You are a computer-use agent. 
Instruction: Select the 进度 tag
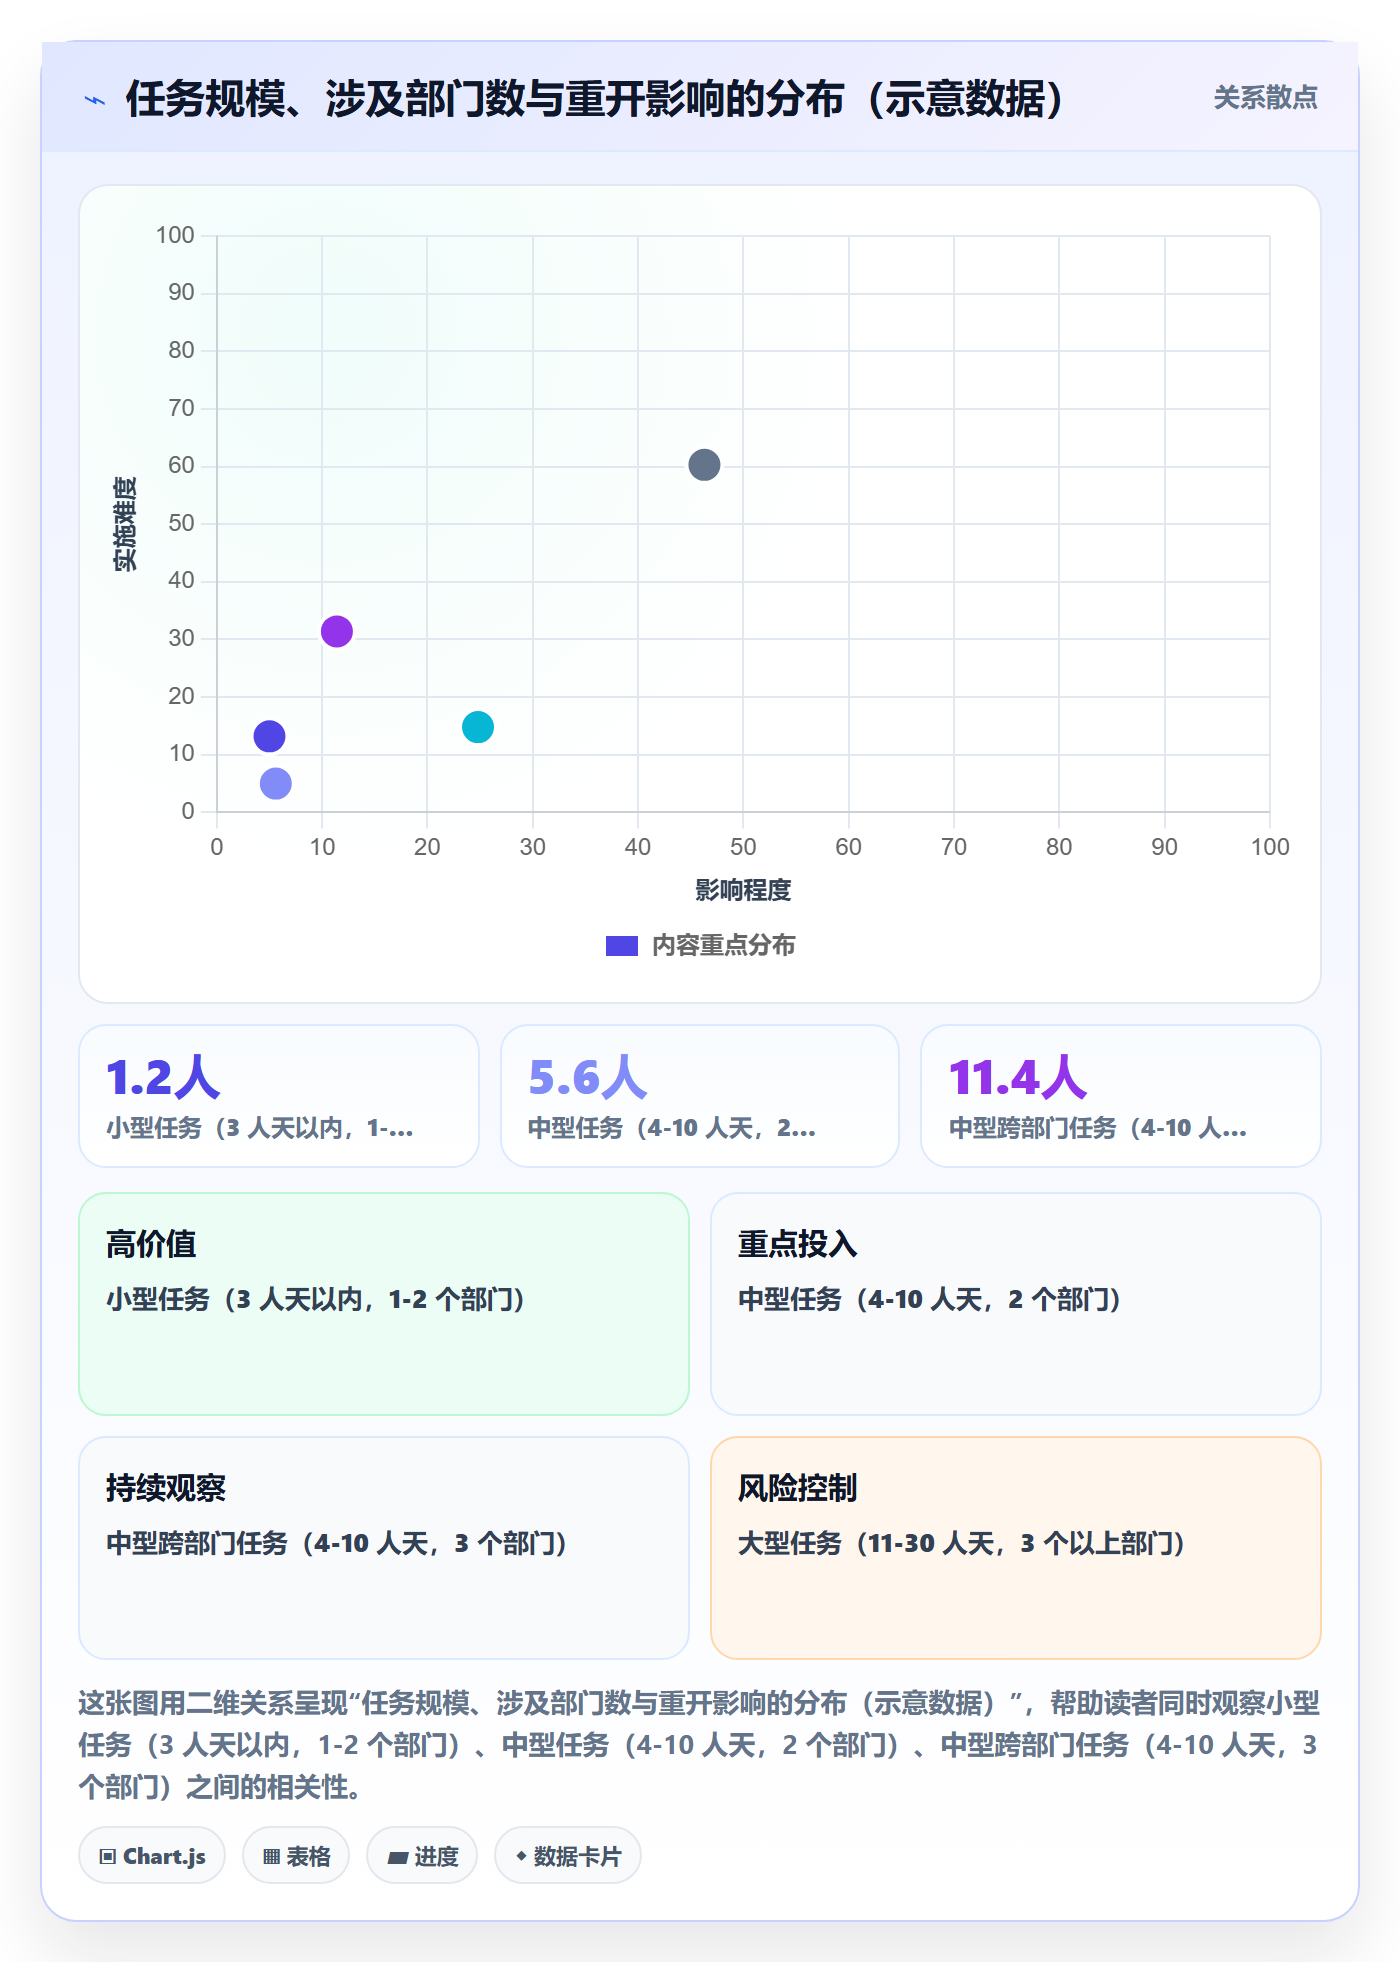[x=422, y=1856]
